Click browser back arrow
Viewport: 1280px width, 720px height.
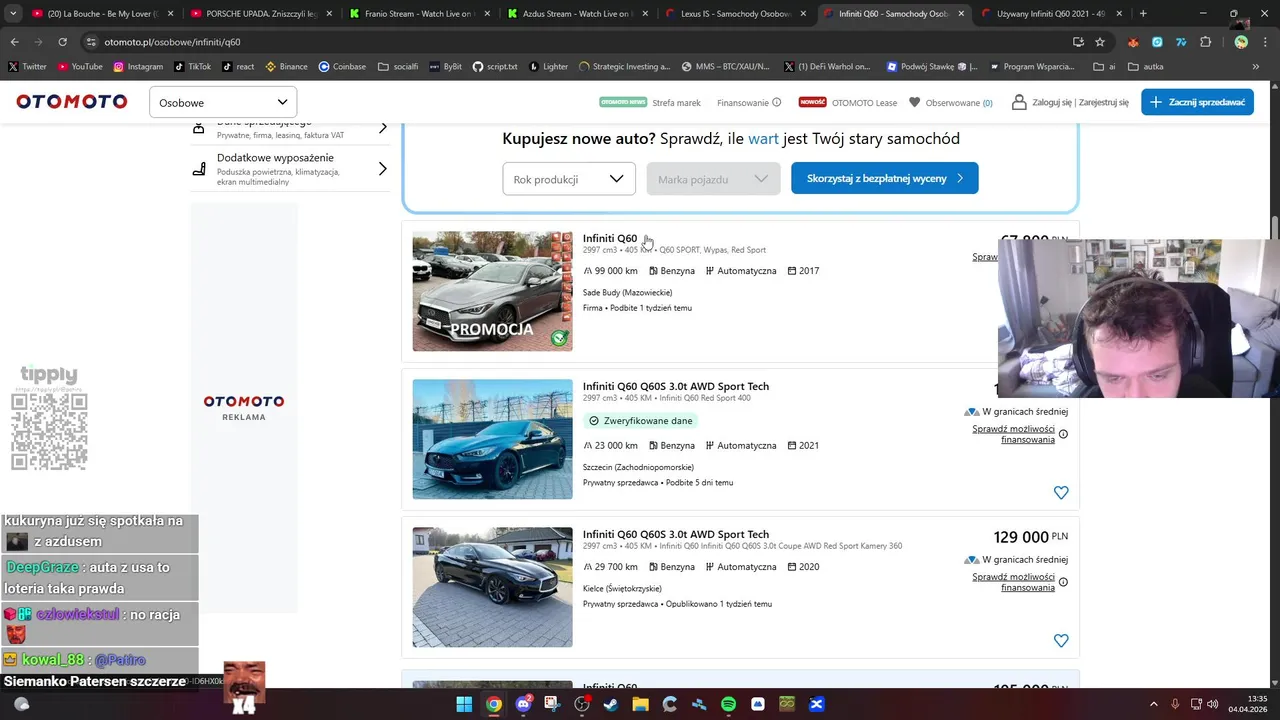(14, 42)
